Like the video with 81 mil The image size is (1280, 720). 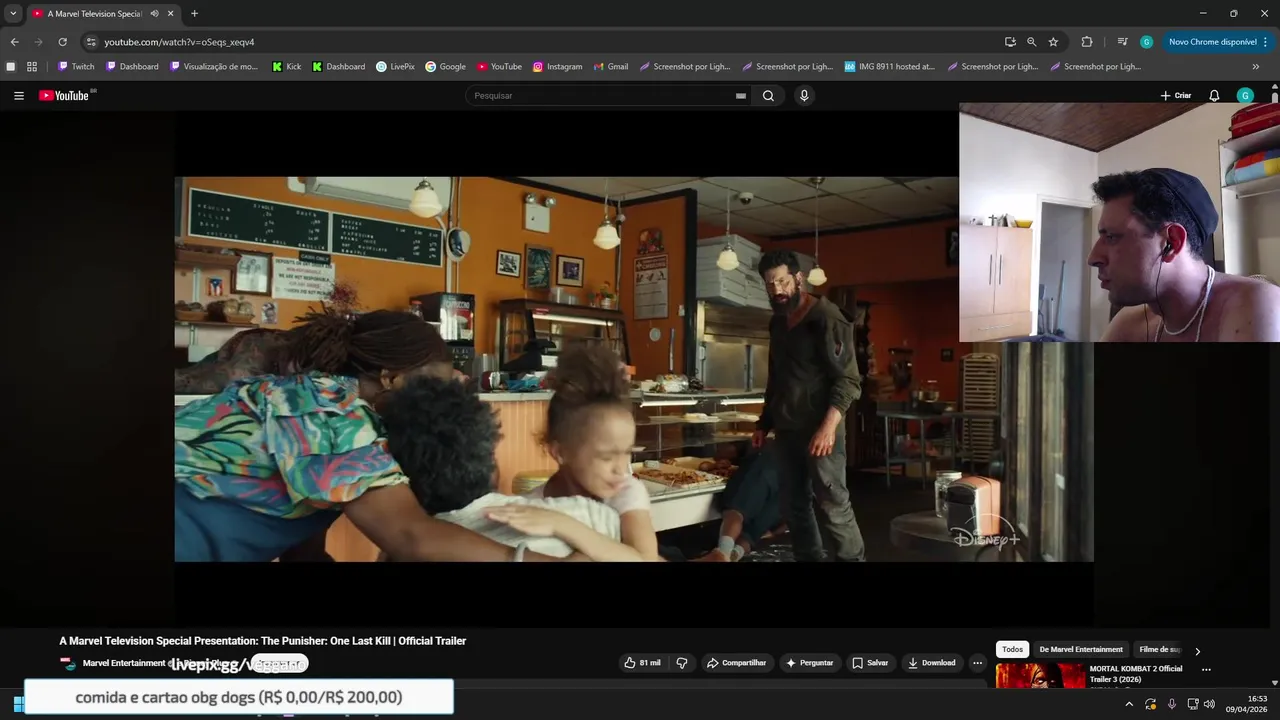tap(642, 663)
